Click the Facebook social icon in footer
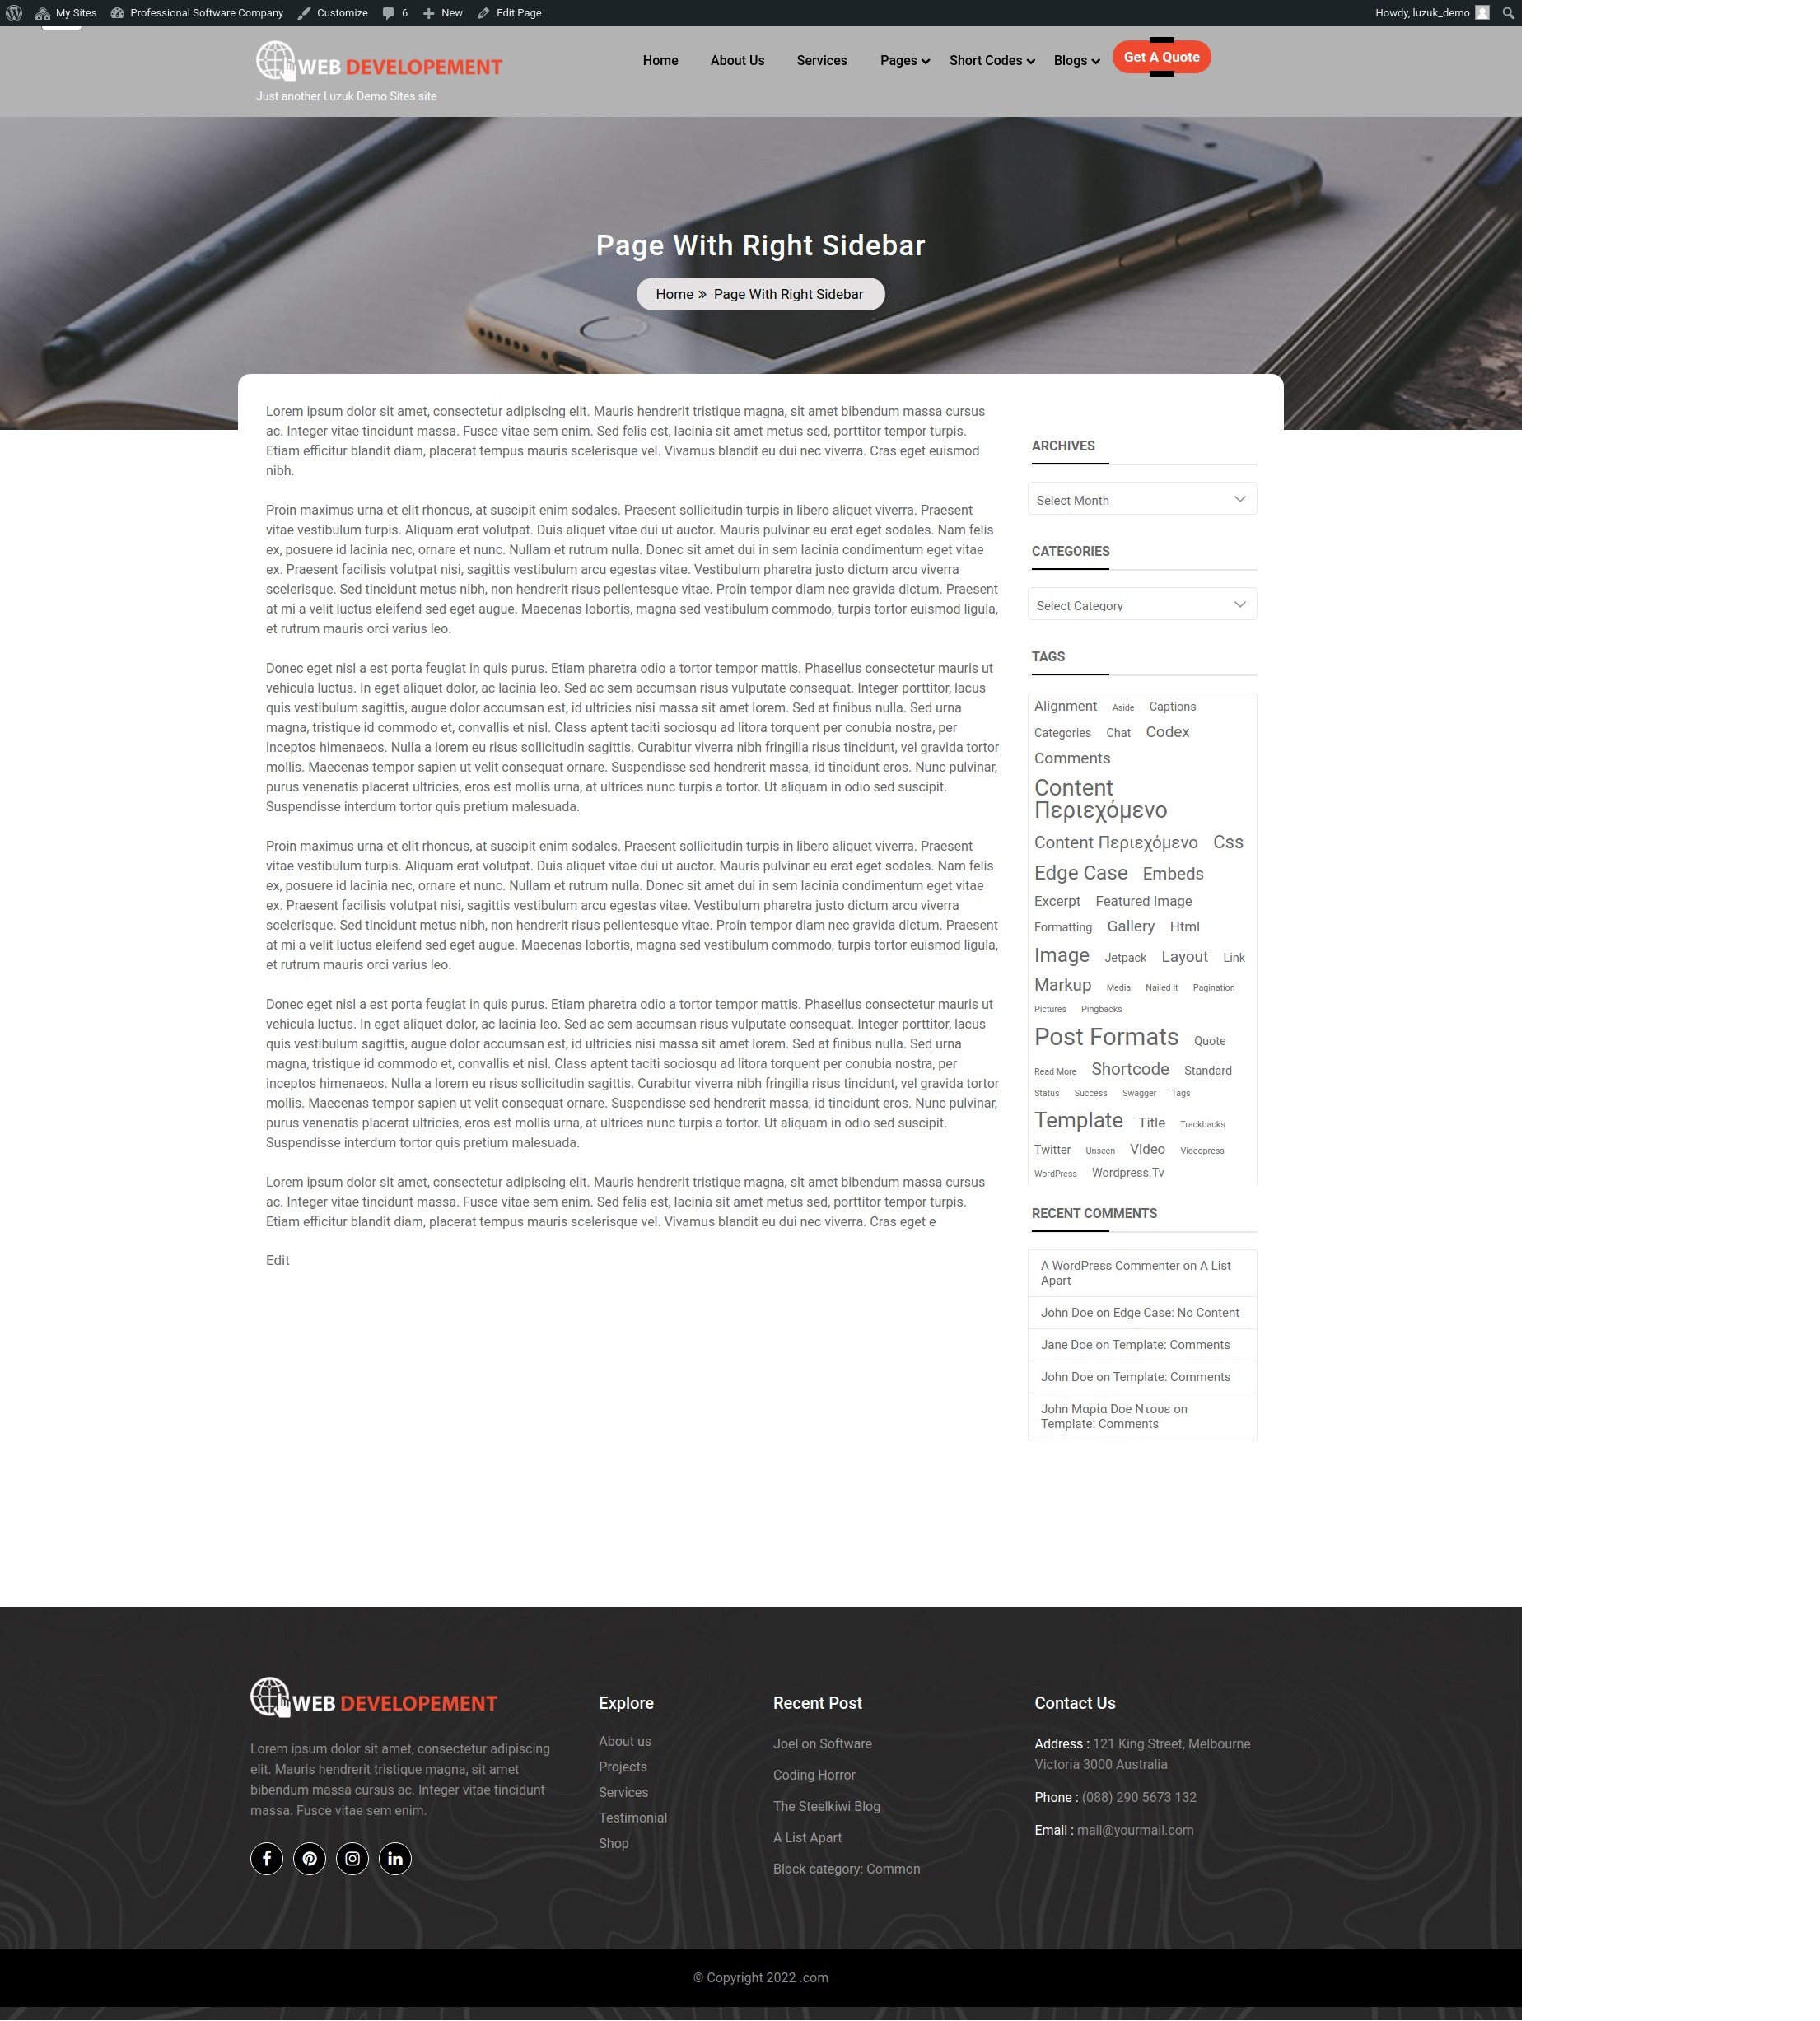The image size is (1820, 2021). 267,1858
